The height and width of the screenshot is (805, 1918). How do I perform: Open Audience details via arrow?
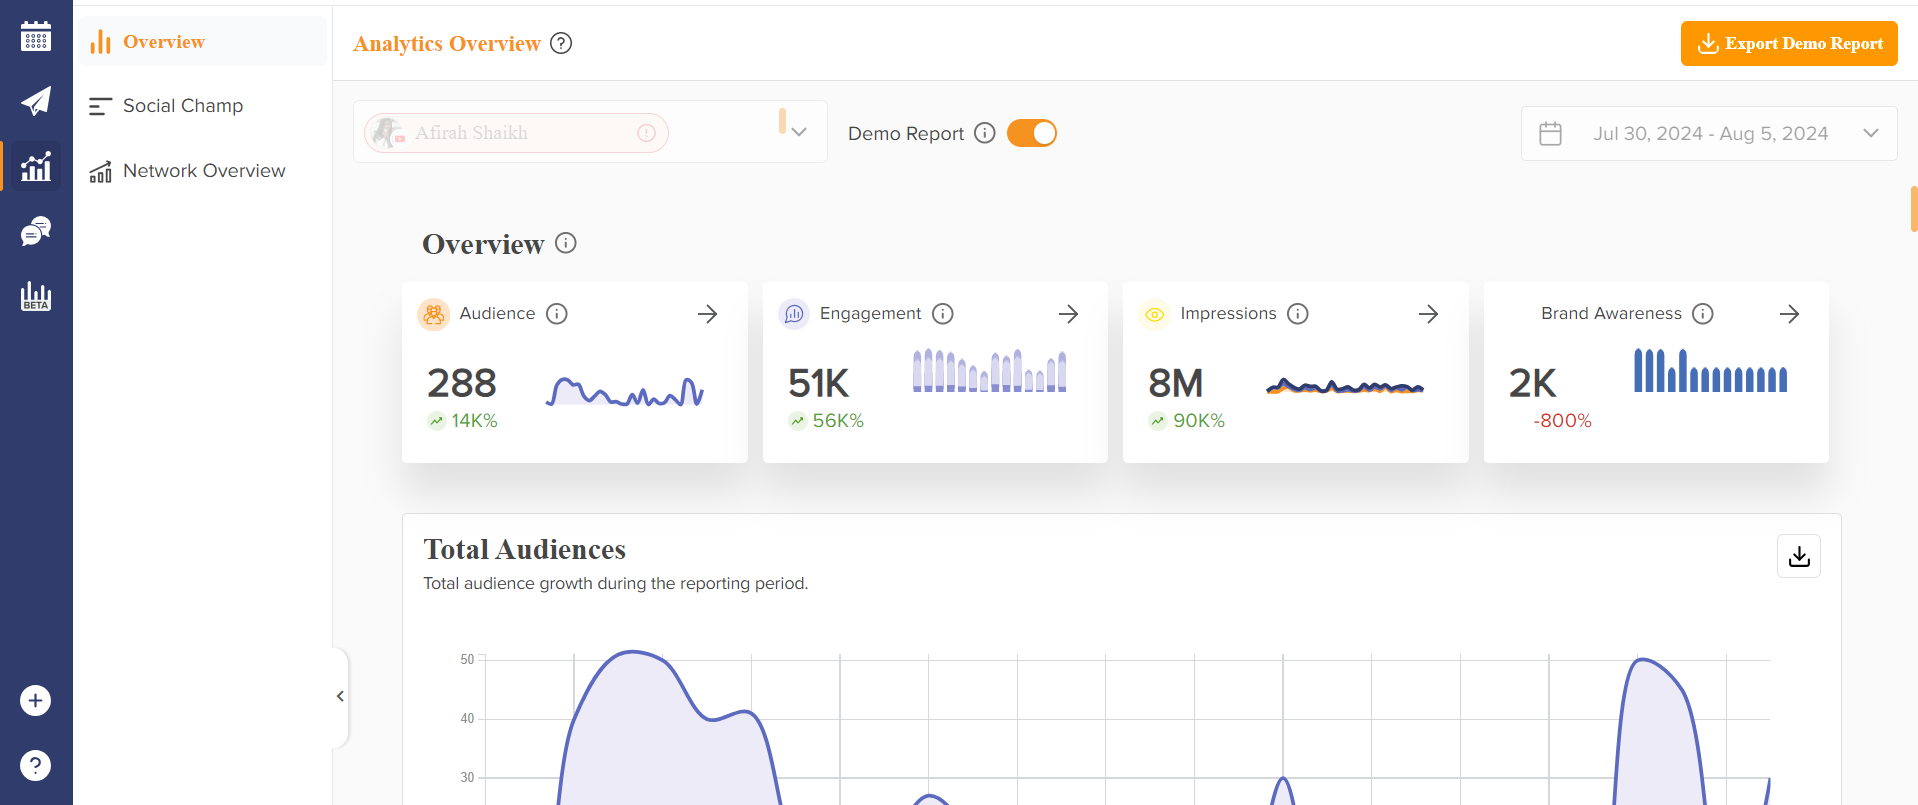[707, 314]
